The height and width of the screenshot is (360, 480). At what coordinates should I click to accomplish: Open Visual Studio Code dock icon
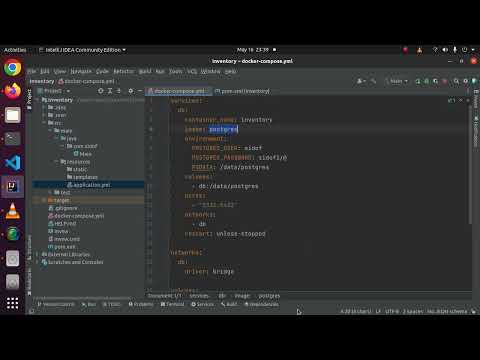coord(12,163)
